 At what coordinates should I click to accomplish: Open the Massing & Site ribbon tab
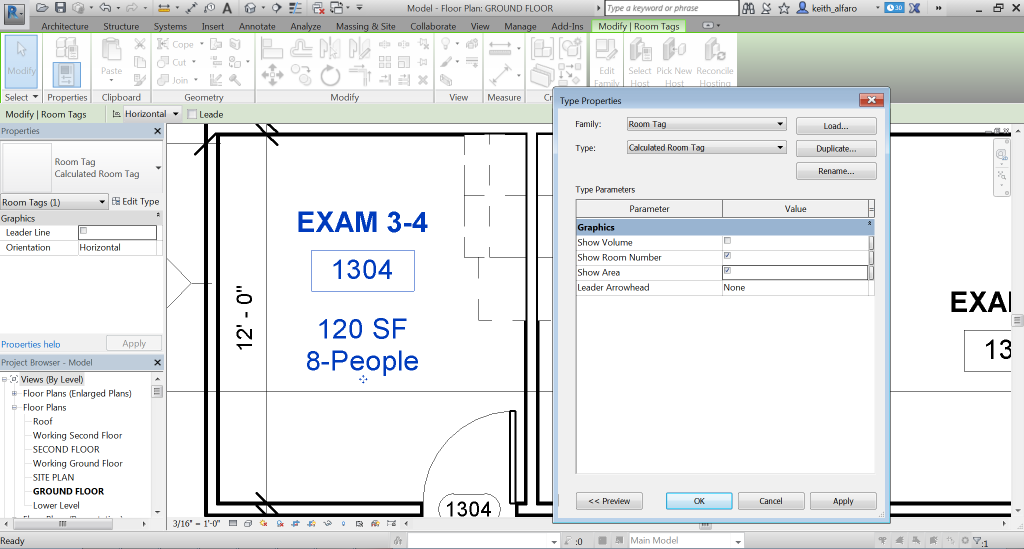point(365,26)
